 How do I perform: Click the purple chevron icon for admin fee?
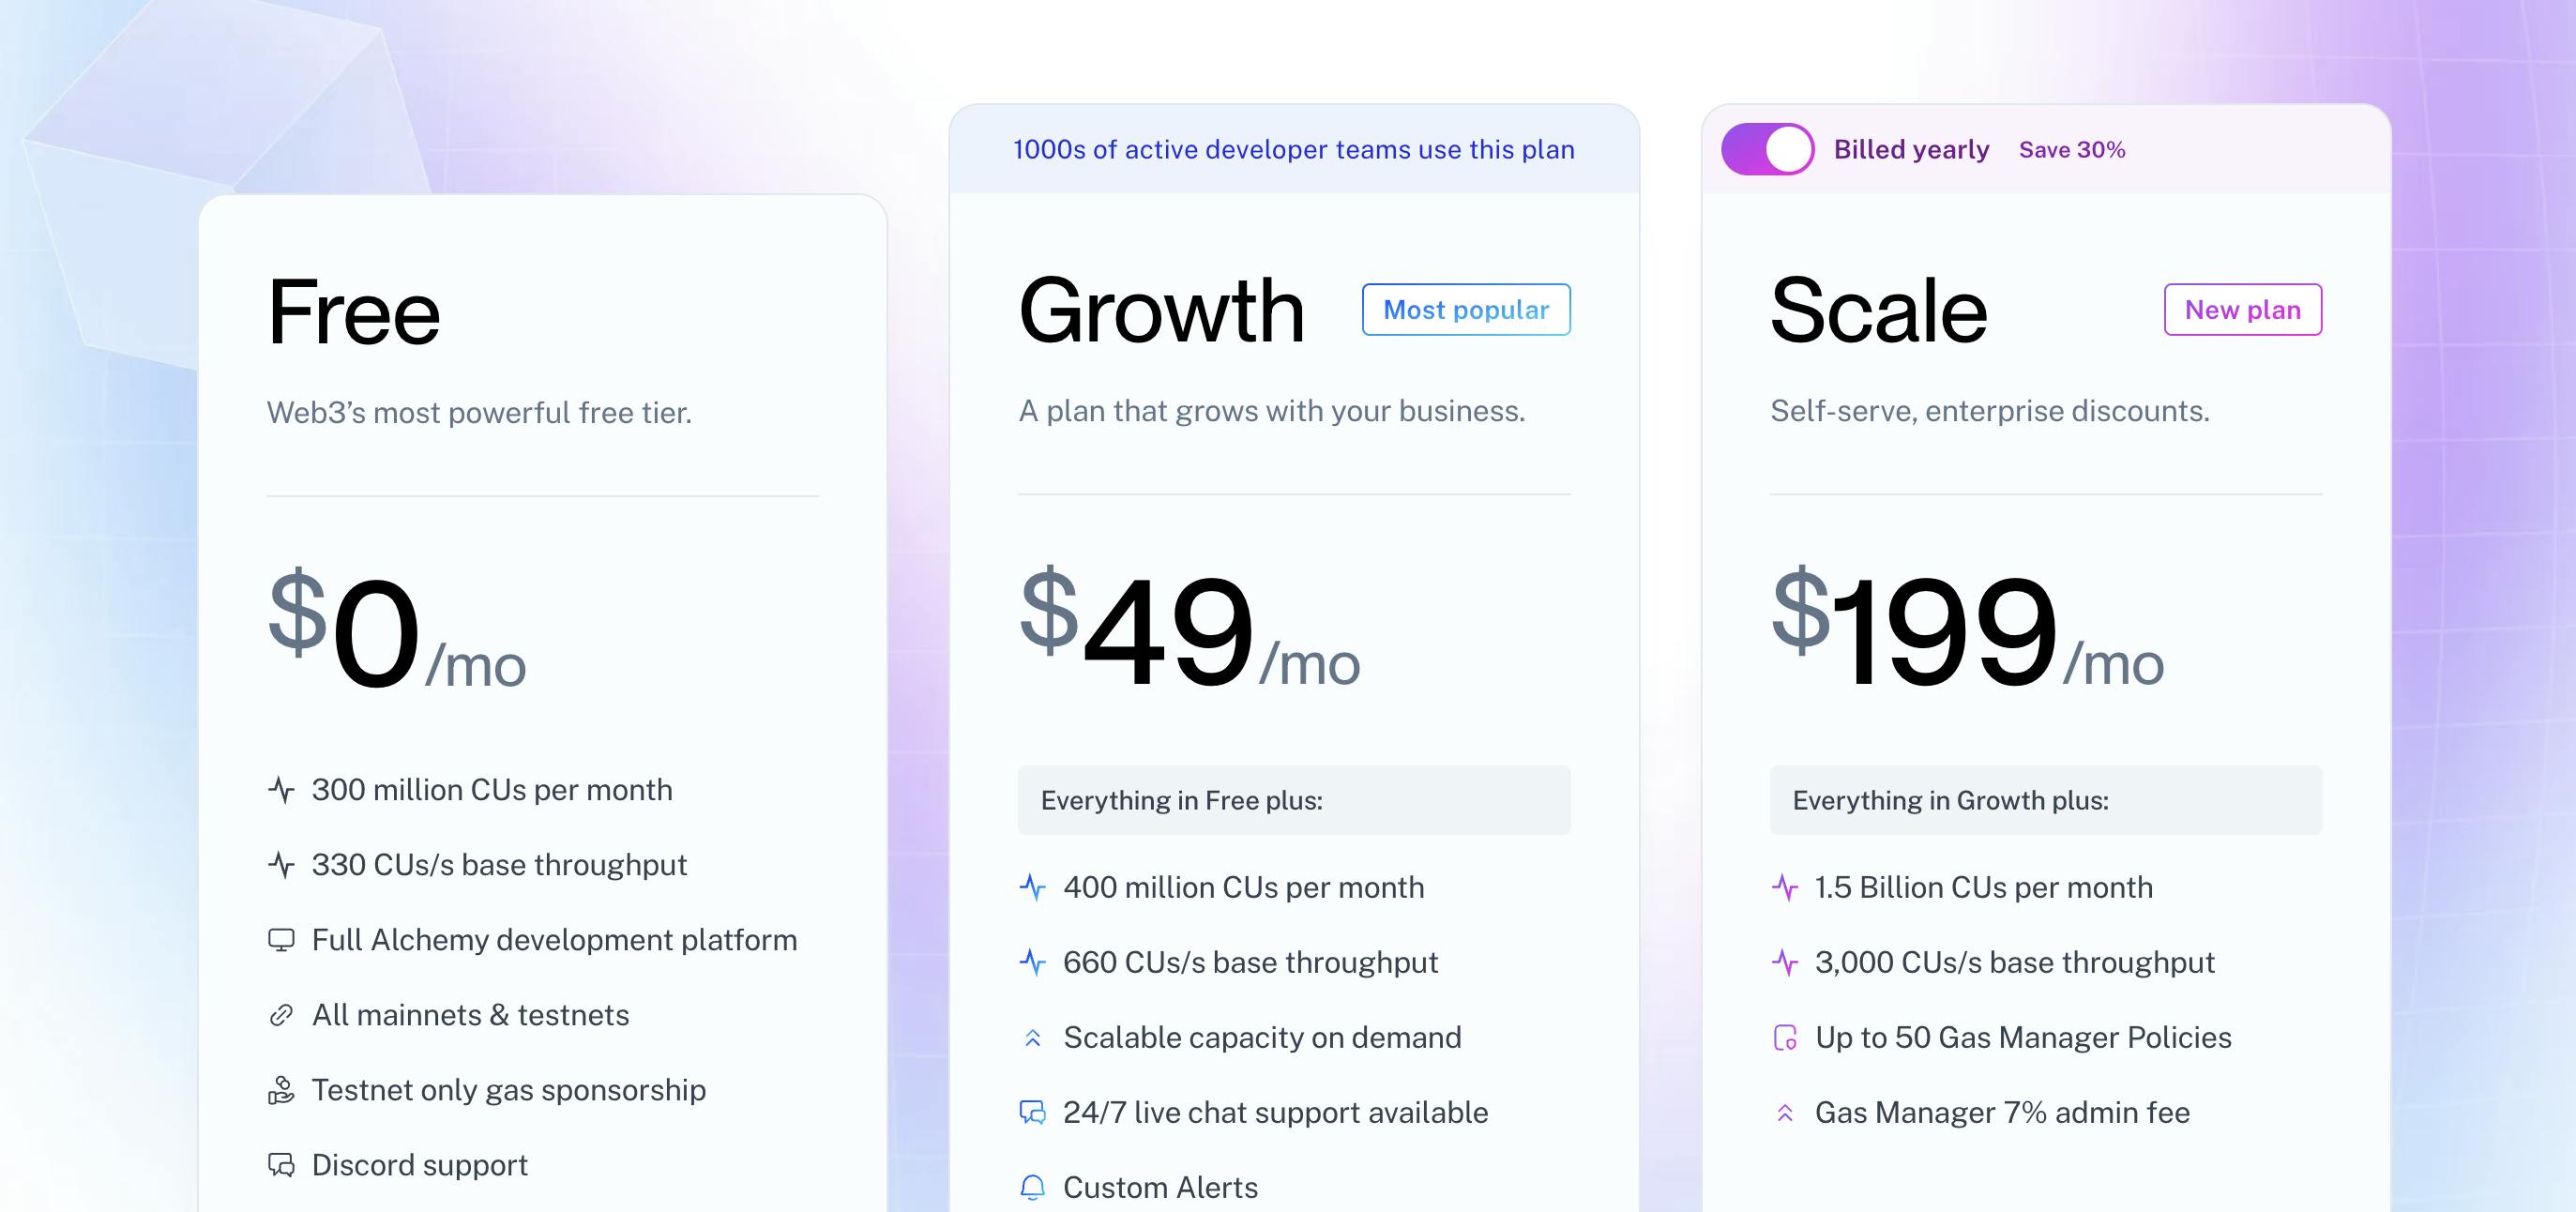(1785, 1113)
